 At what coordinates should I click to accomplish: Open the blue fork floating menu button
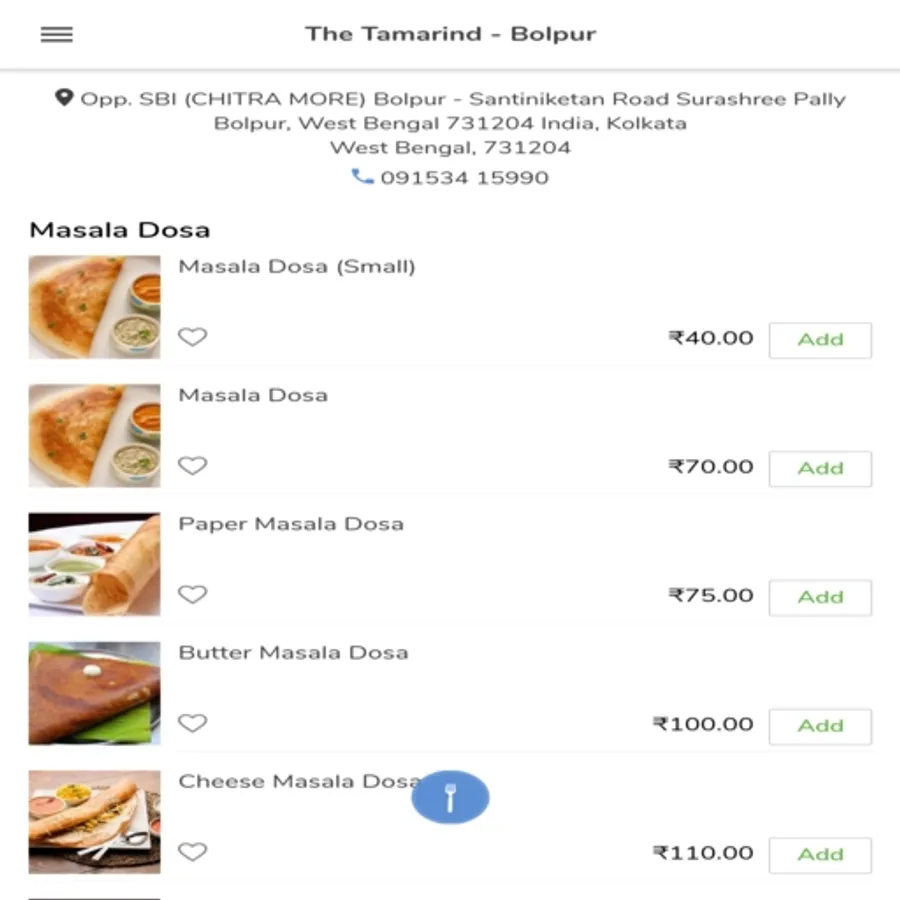[450, 797]
